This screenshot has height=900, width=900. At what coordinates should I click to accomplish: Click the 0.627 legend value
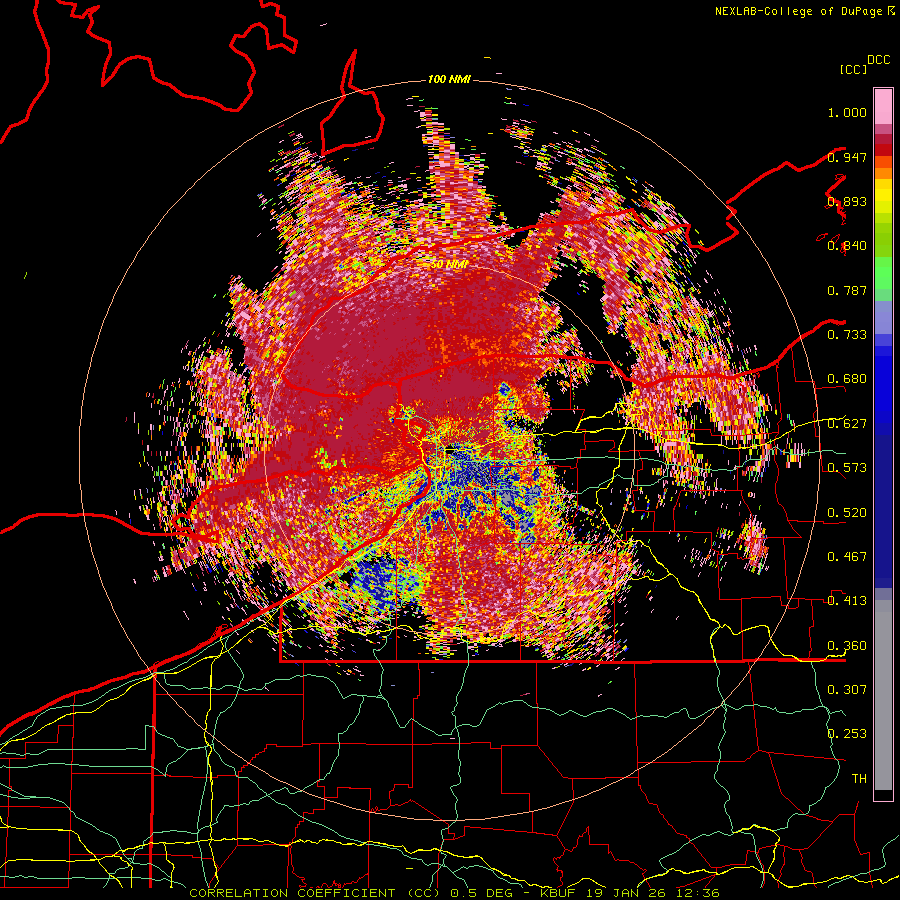point(847,424)
